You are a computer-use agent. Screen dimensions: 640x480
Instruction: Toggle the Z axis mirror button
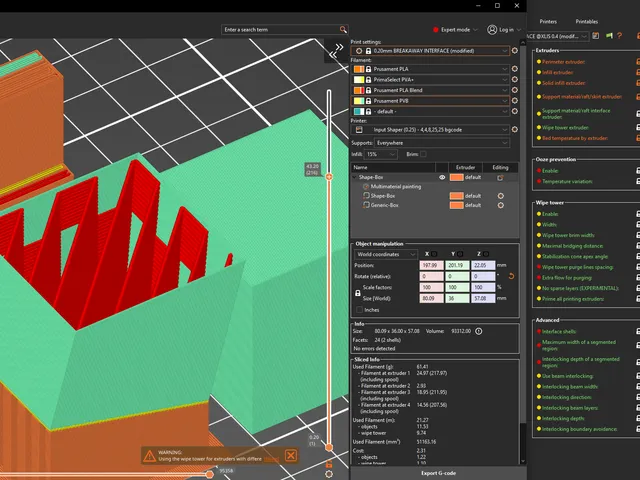[x=486, y=254]
